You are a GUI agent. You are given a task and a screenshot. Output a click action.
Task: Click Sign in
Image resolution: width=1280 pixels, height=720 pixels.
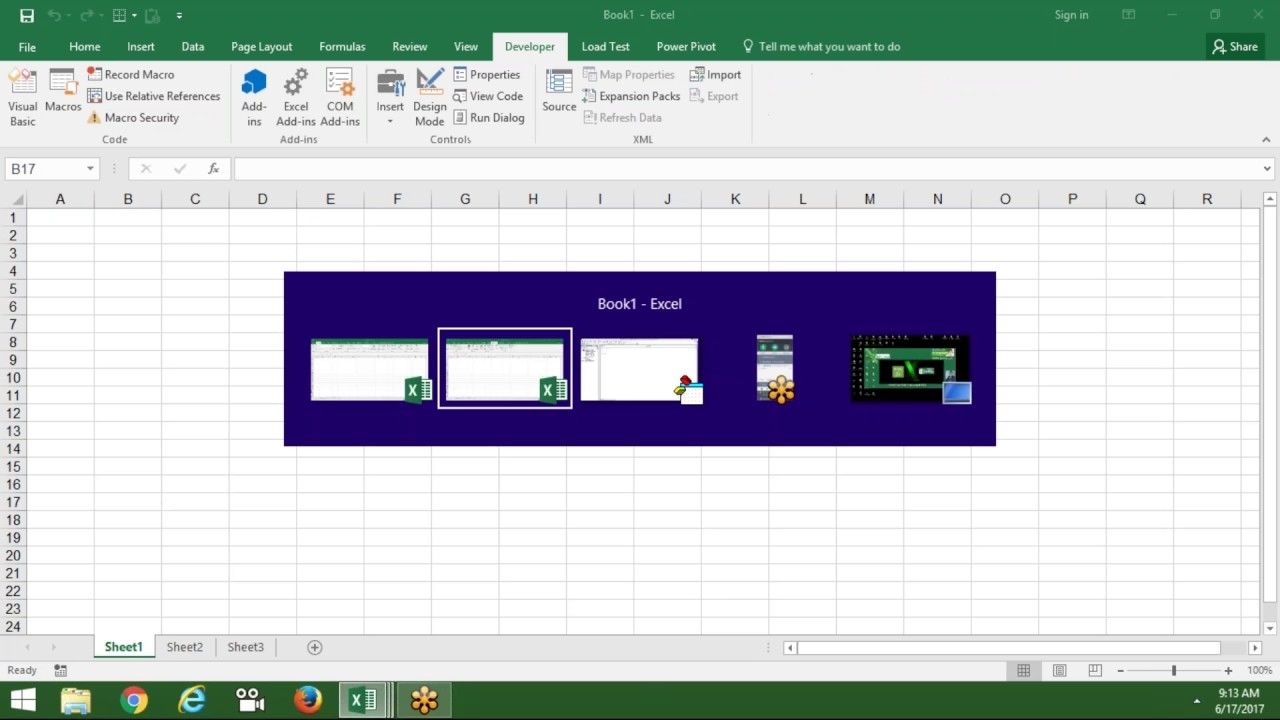tap(1071, 15)
